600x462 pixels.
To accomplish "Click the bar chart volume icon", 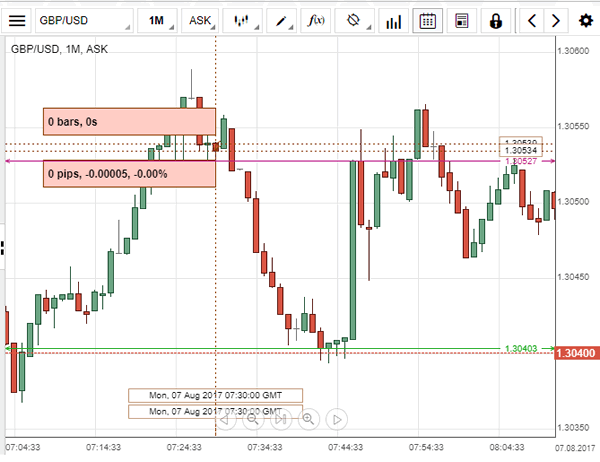I will click(x=393, y=21).
